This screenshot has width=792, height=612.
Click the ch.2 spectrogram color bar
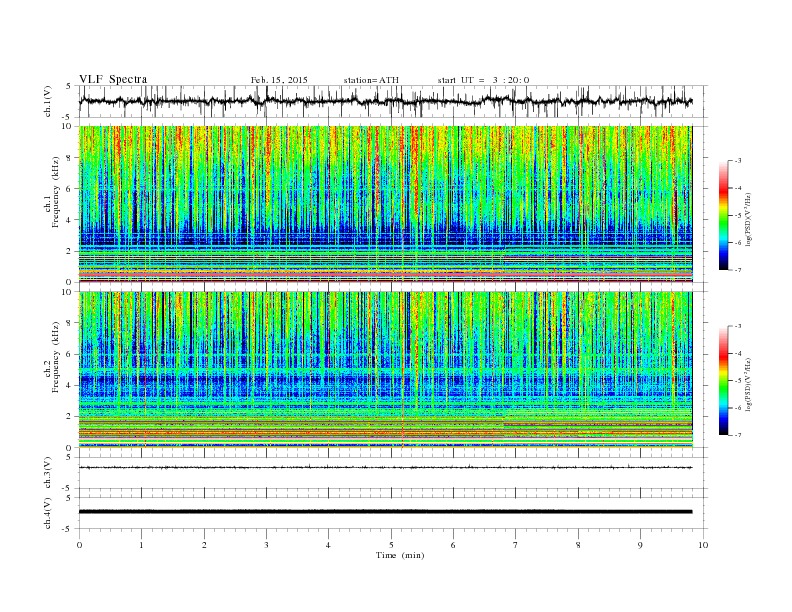pyautogui.click(x=723, y=381)
